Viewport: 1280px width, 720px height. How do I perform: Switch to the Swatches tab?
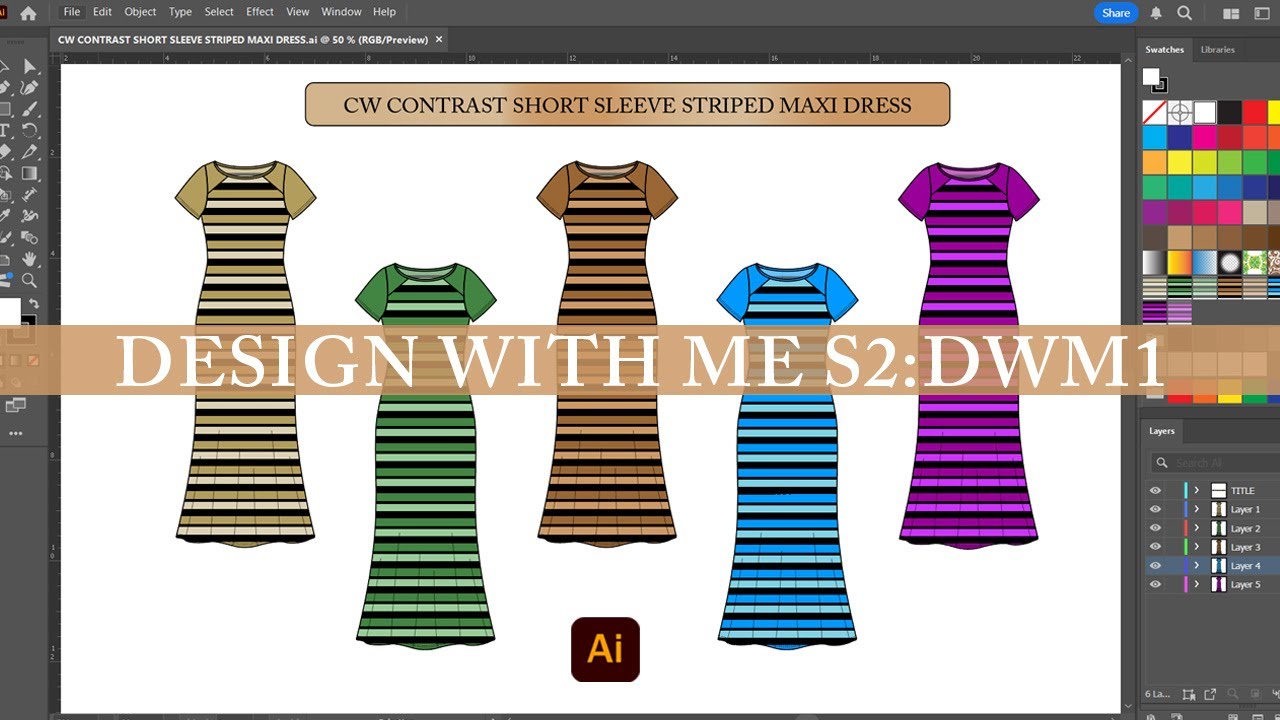tap(1164, 49)
